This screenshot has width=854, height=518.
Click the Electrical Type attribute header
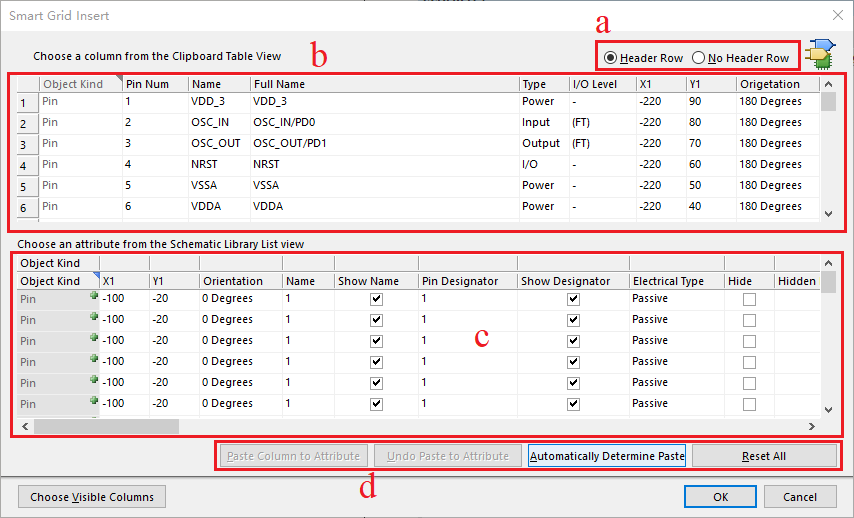(676, 281)
